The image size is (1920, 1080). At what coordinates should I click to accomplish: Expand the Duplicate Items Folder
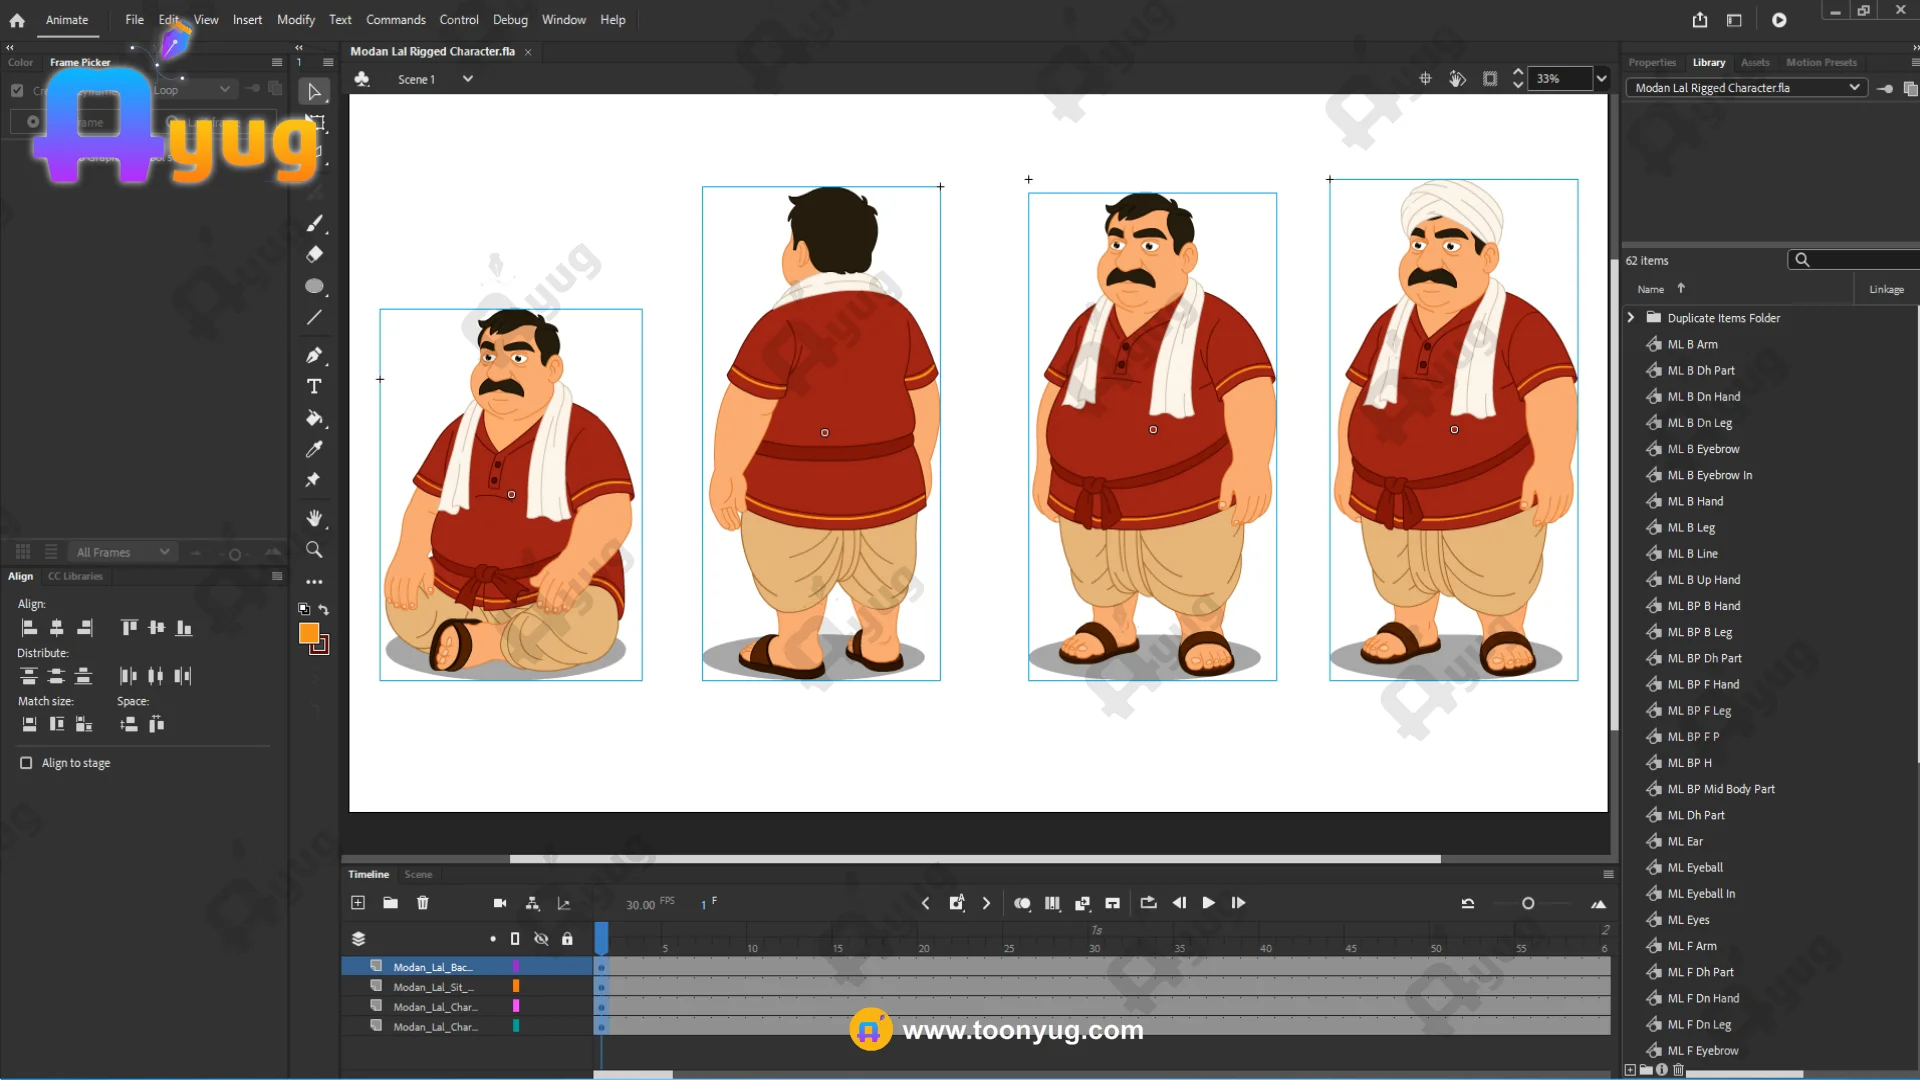click(1631, 318)
